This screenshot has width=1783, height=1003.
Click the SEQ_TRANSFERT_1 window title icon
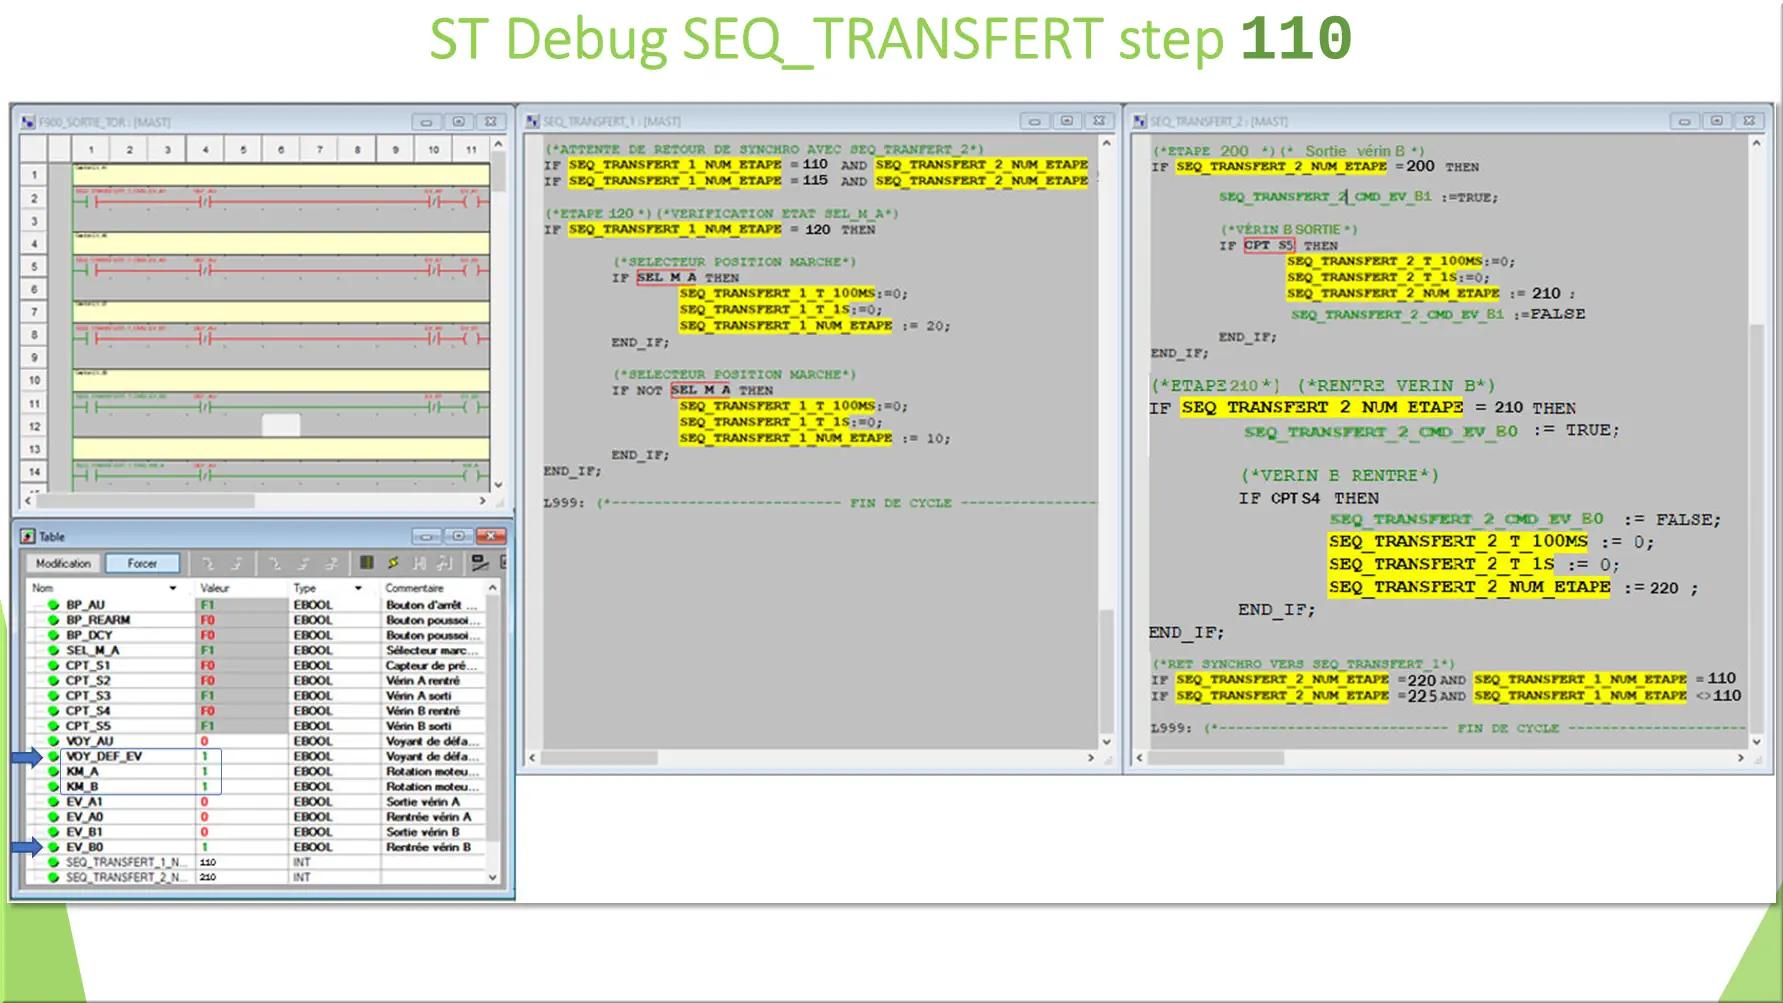point(533,120)
